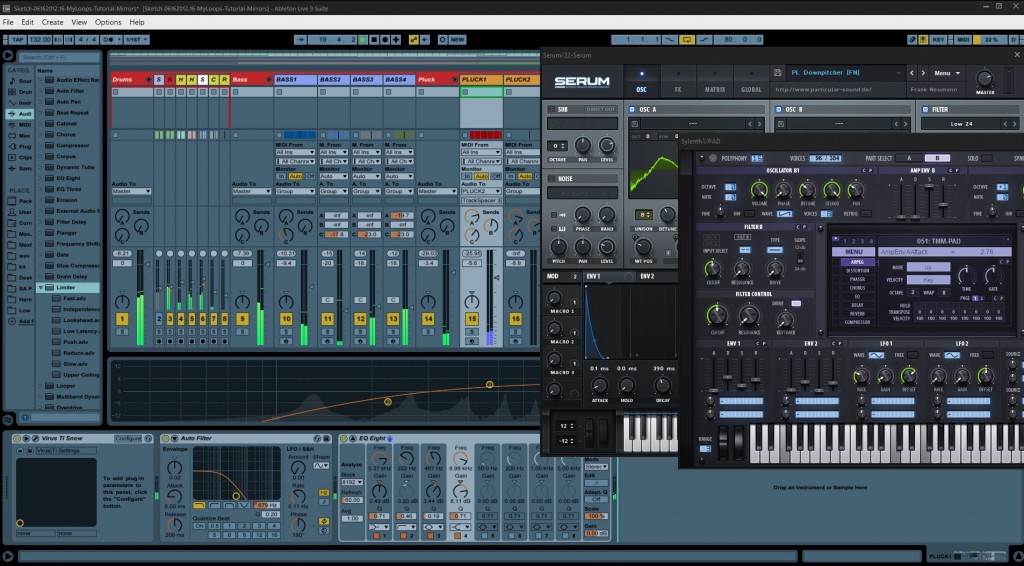
Task: Start playback with transport Play button
Action: tap(363, 40)
